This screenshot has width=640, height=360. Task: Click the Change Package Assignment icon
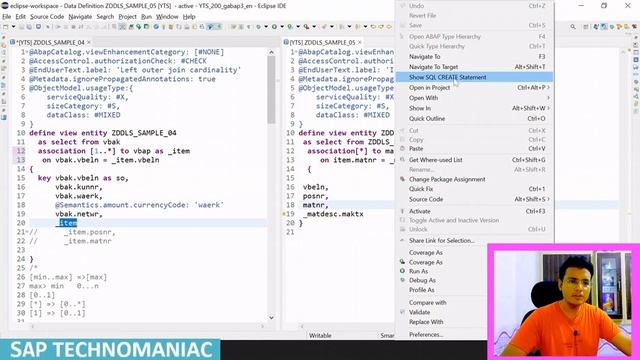click(x=402, y=179)
